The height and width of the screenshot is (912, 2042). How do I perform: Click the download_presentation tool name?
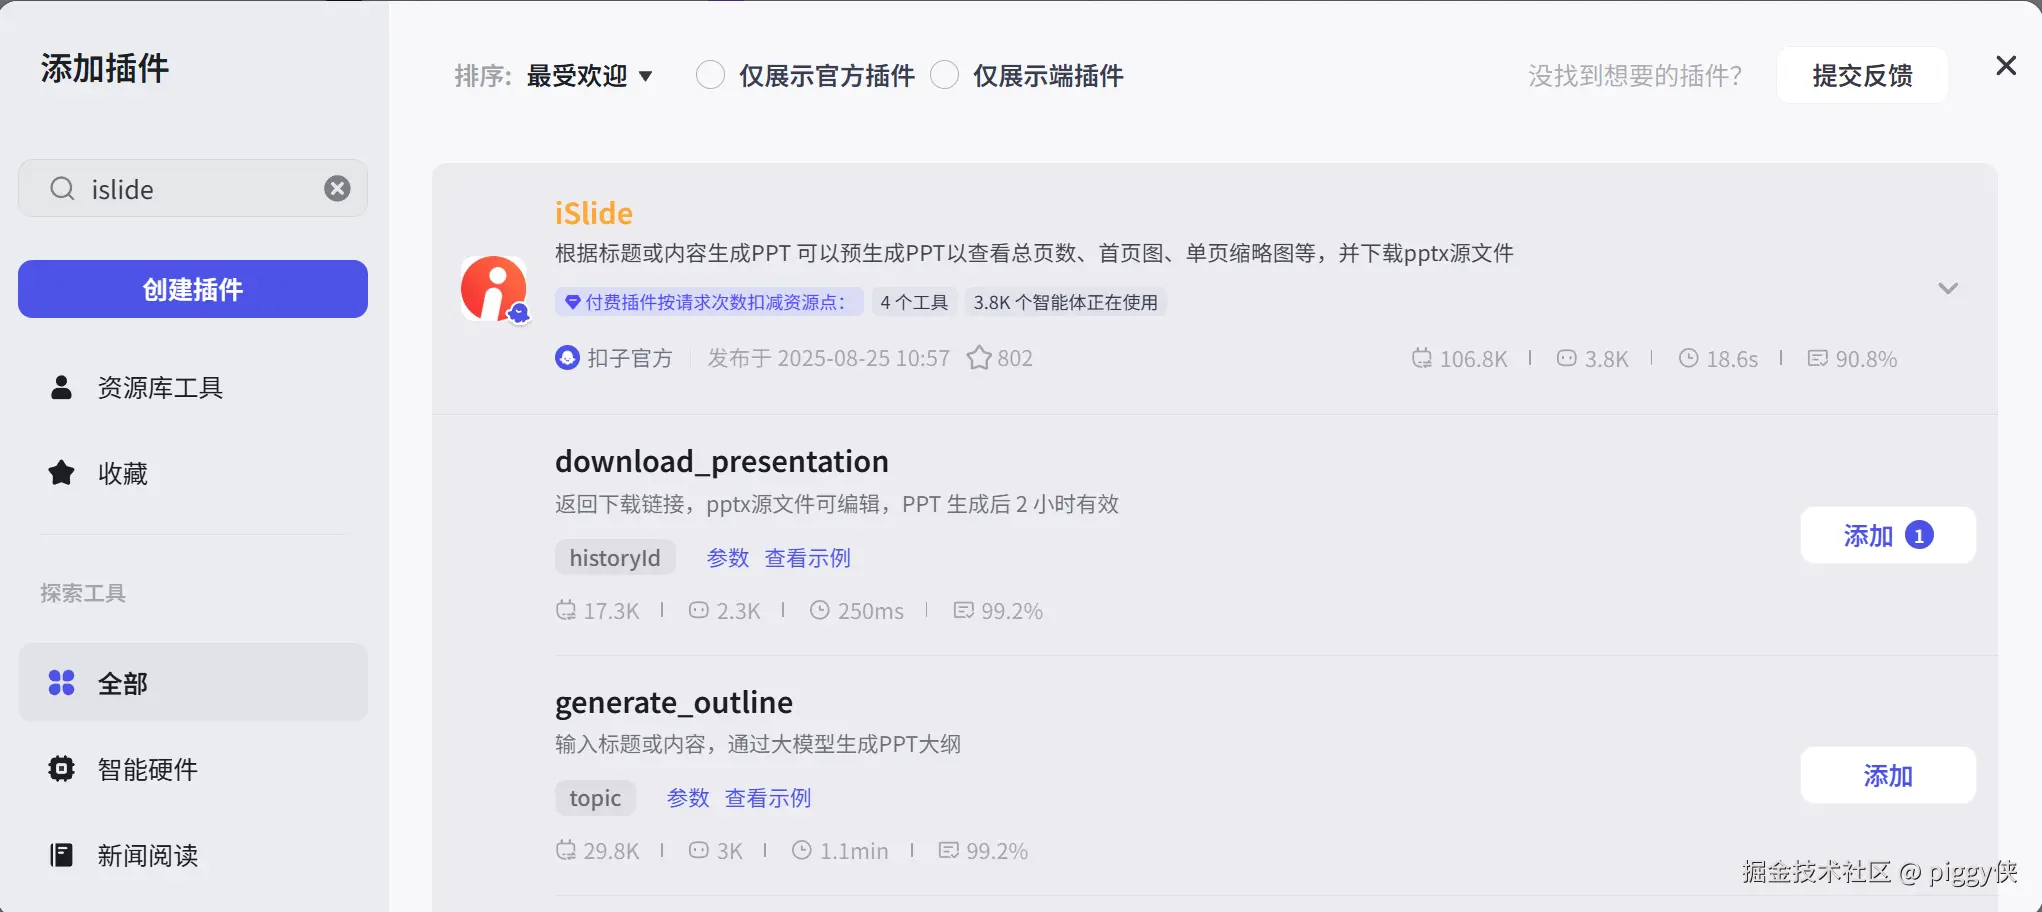(722, 461)
